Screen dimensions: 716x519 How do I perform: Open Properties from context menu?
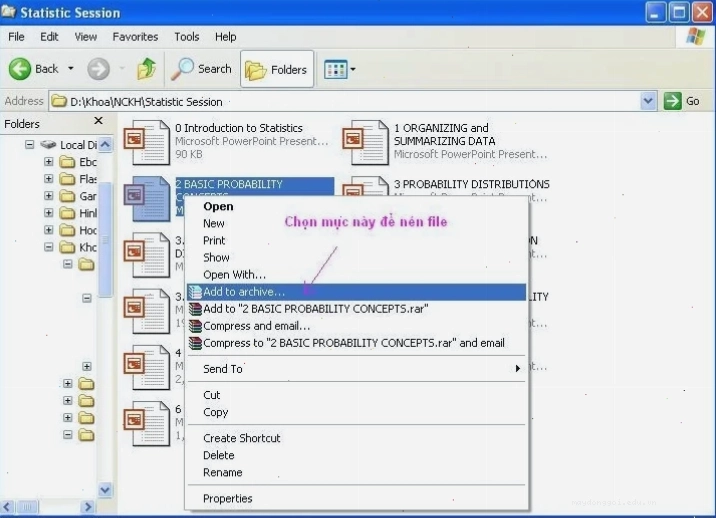click(356, 498)
